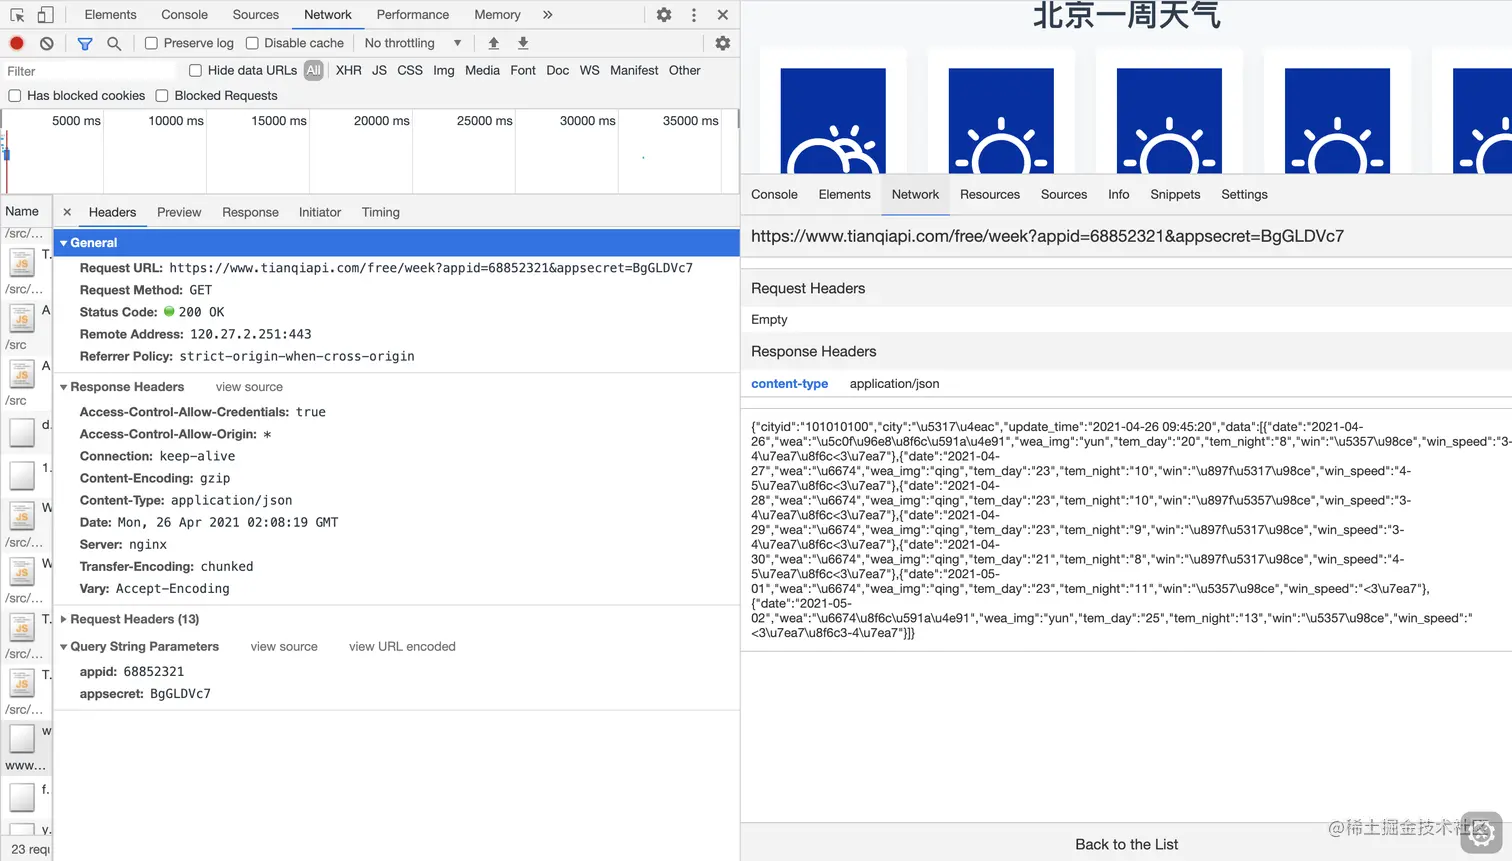
Task: Click view source beside Response Headers
Action: (249, 387)
